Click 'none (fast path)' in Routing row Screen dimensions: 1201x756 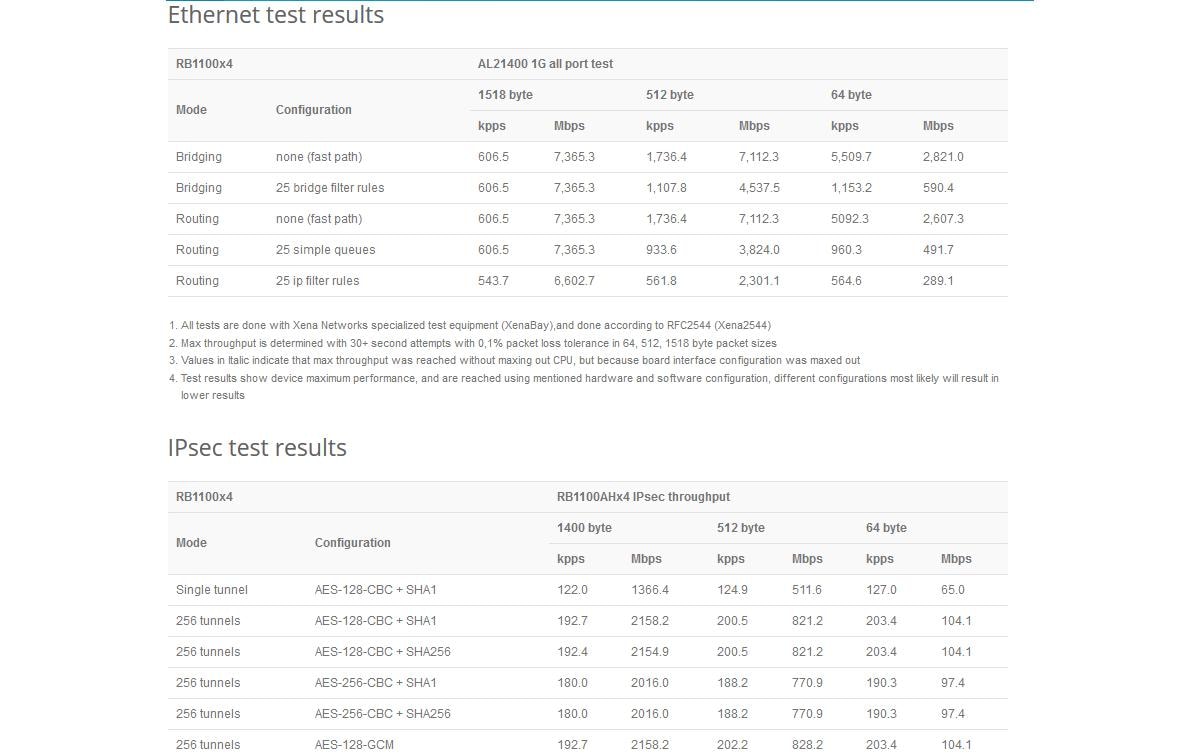pos(319,219)
